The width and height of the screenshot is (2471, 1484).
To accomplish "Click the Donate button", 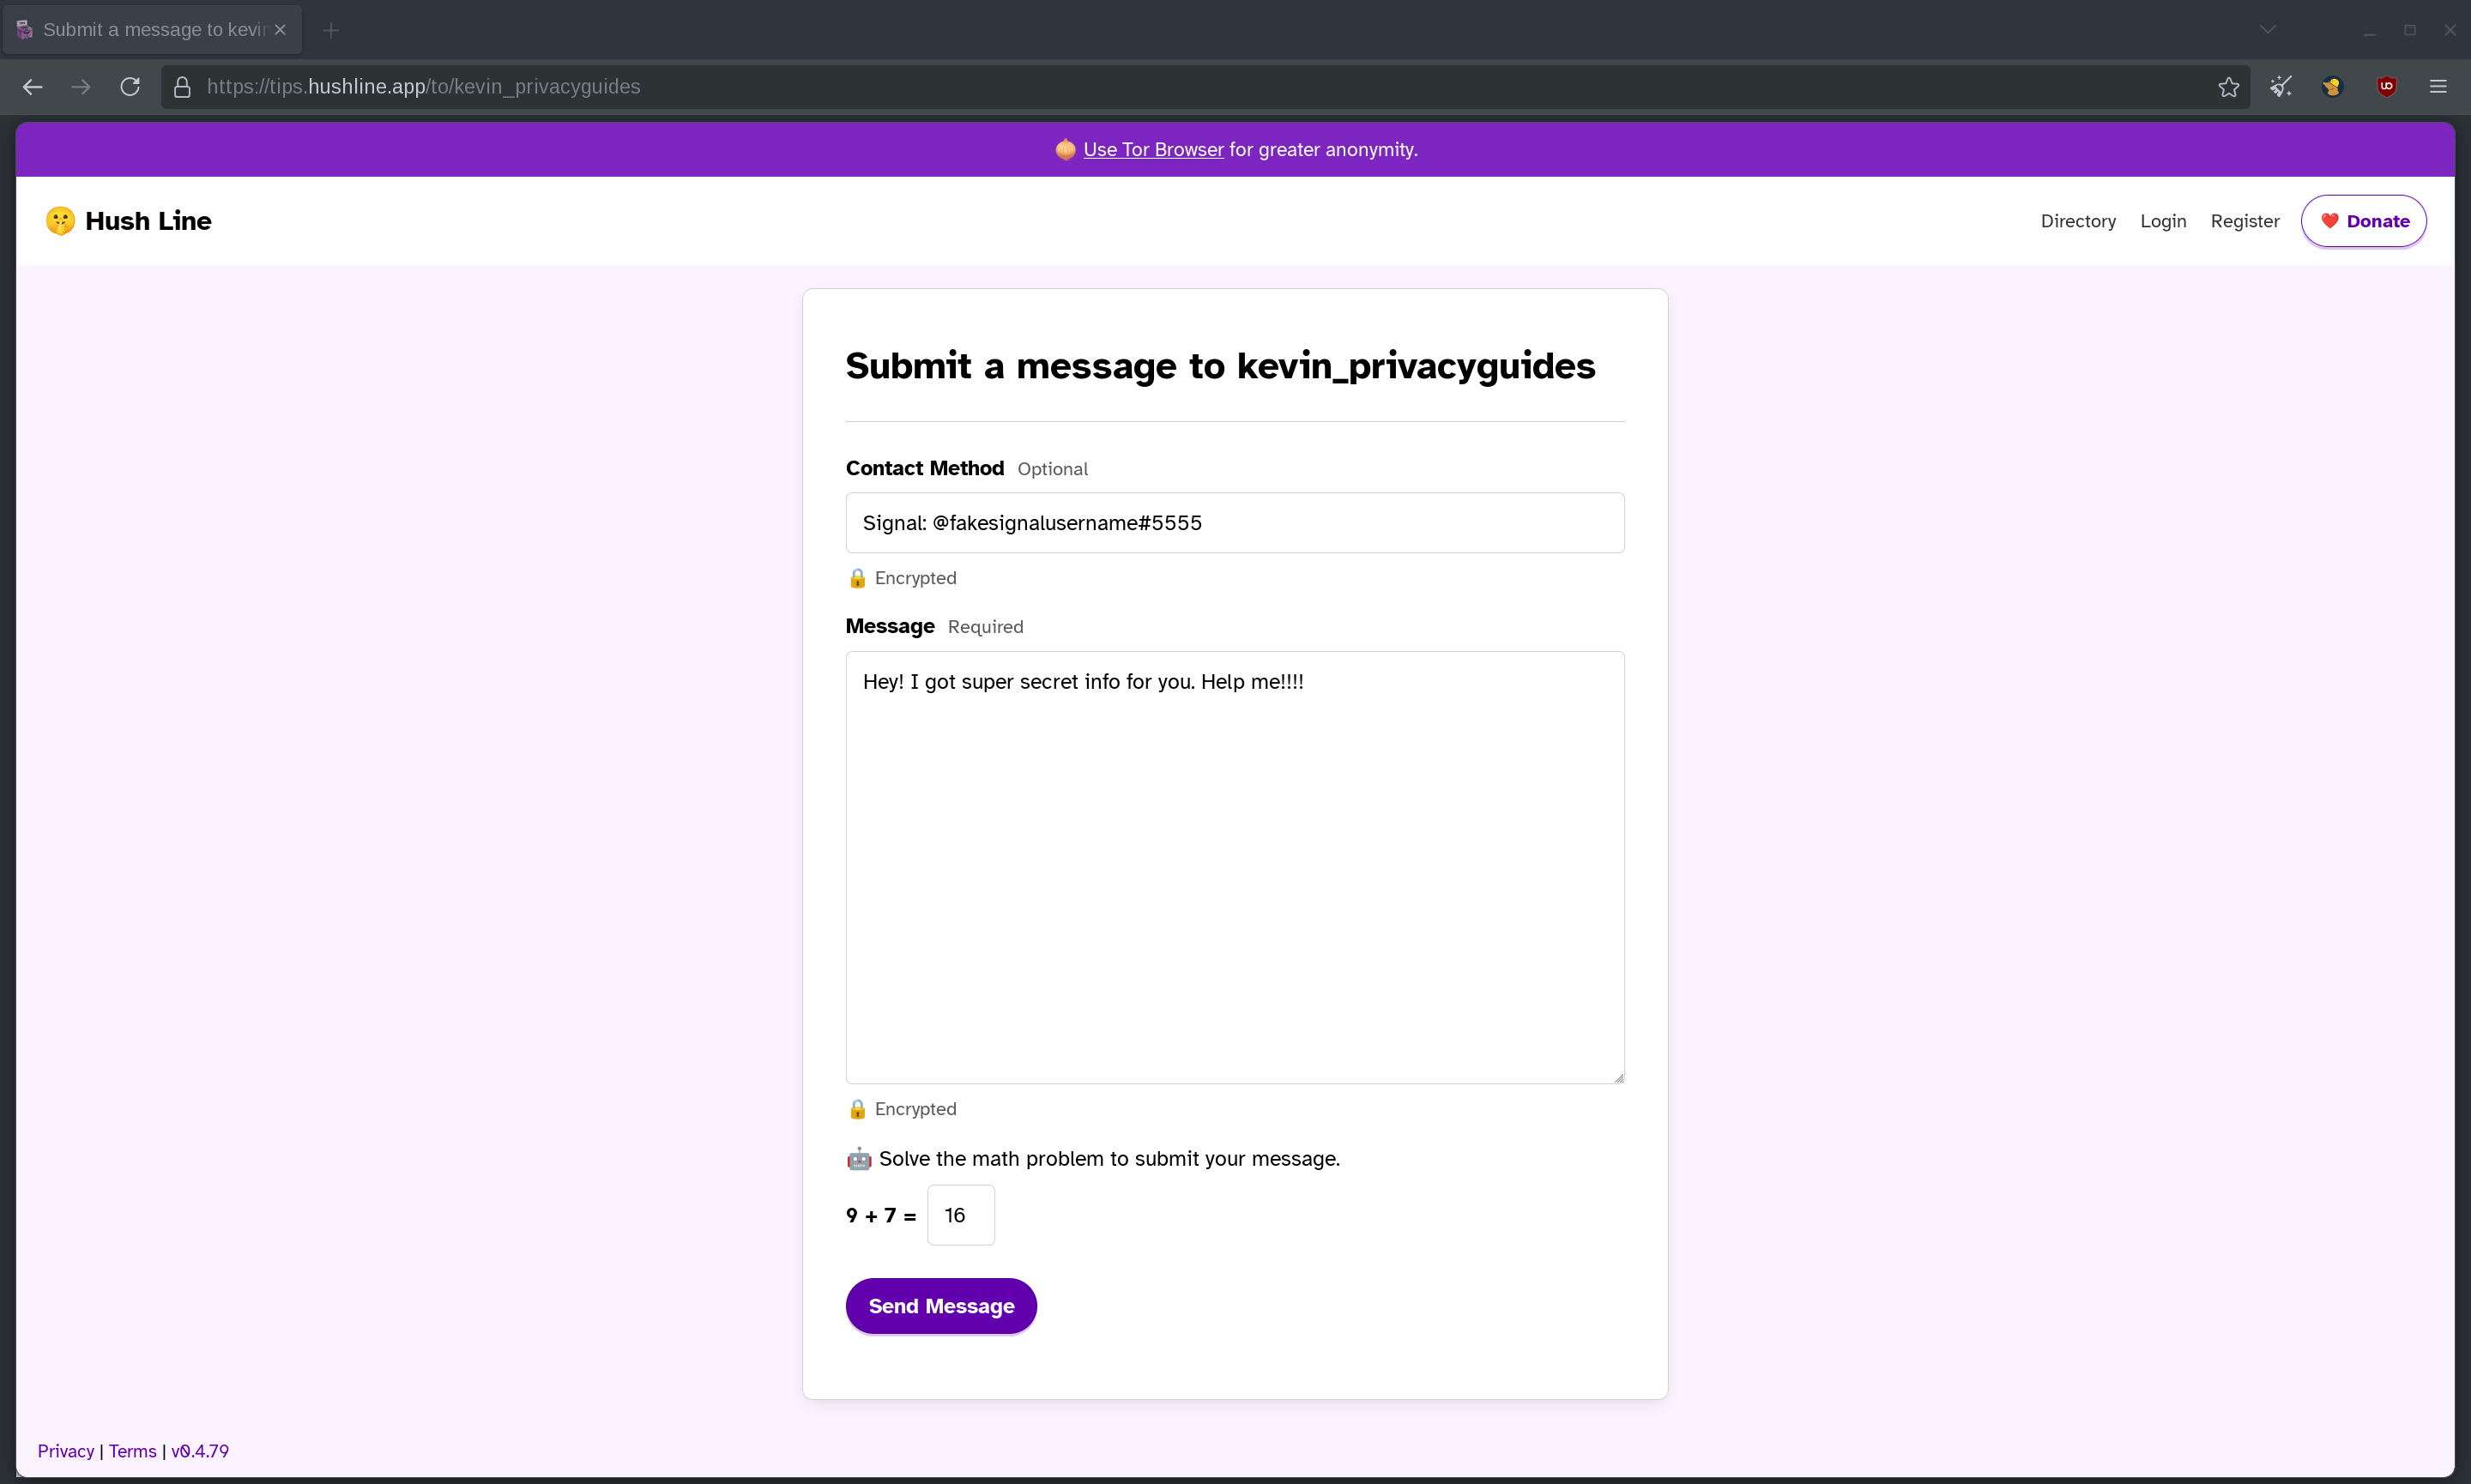I will [x=2363, y=221].
